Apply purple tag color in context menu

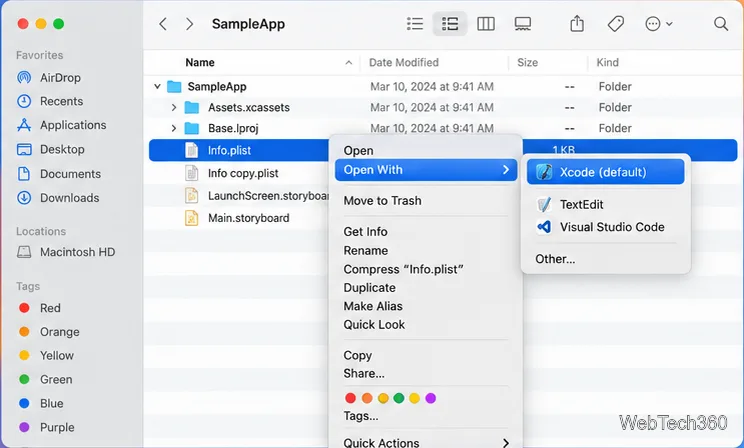430,398
